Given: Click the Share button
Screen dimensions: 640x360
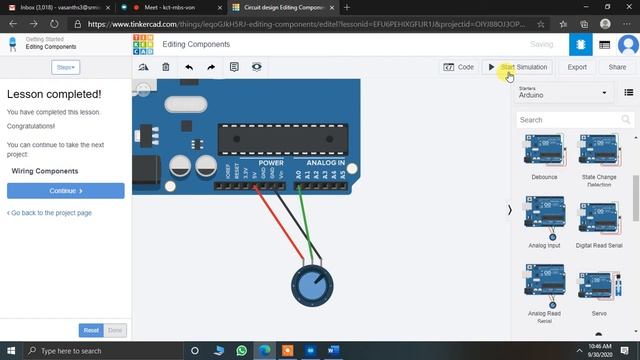Looking at the screenshot, I should click(617, 67).
